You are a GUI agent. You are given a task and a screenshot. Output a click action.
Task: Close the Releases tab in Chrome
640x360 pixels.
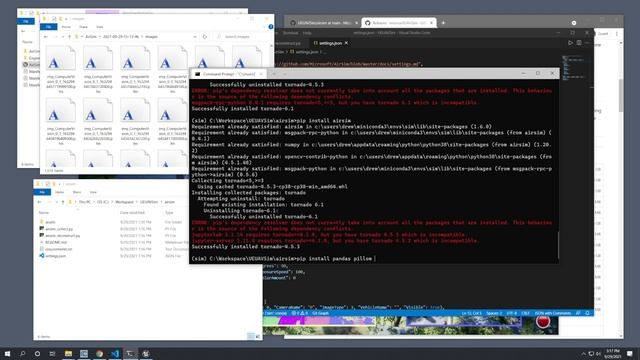point(431,23)
